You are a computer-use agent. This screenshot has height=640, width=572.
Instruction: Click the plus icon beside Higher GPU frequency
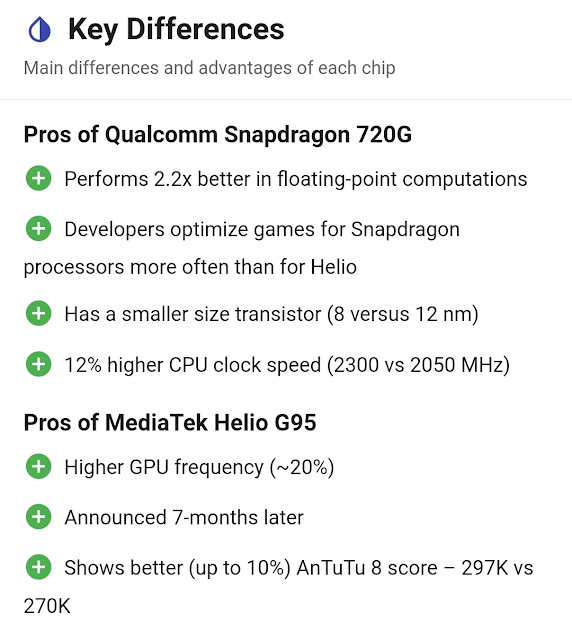[x=39, y=467]
